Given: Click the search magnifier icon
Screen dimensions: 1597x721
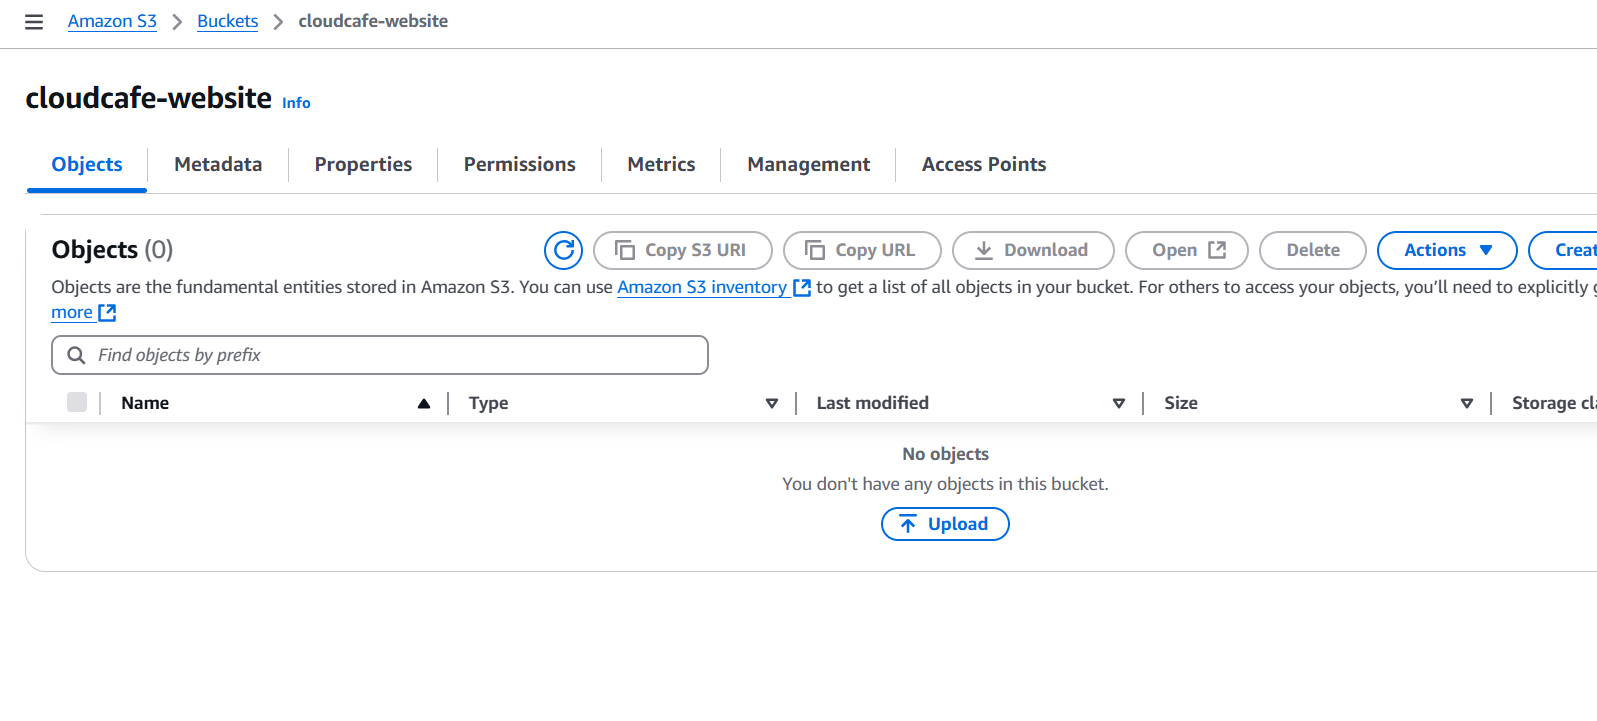Looking at the screenshot, I should [76, 355].
